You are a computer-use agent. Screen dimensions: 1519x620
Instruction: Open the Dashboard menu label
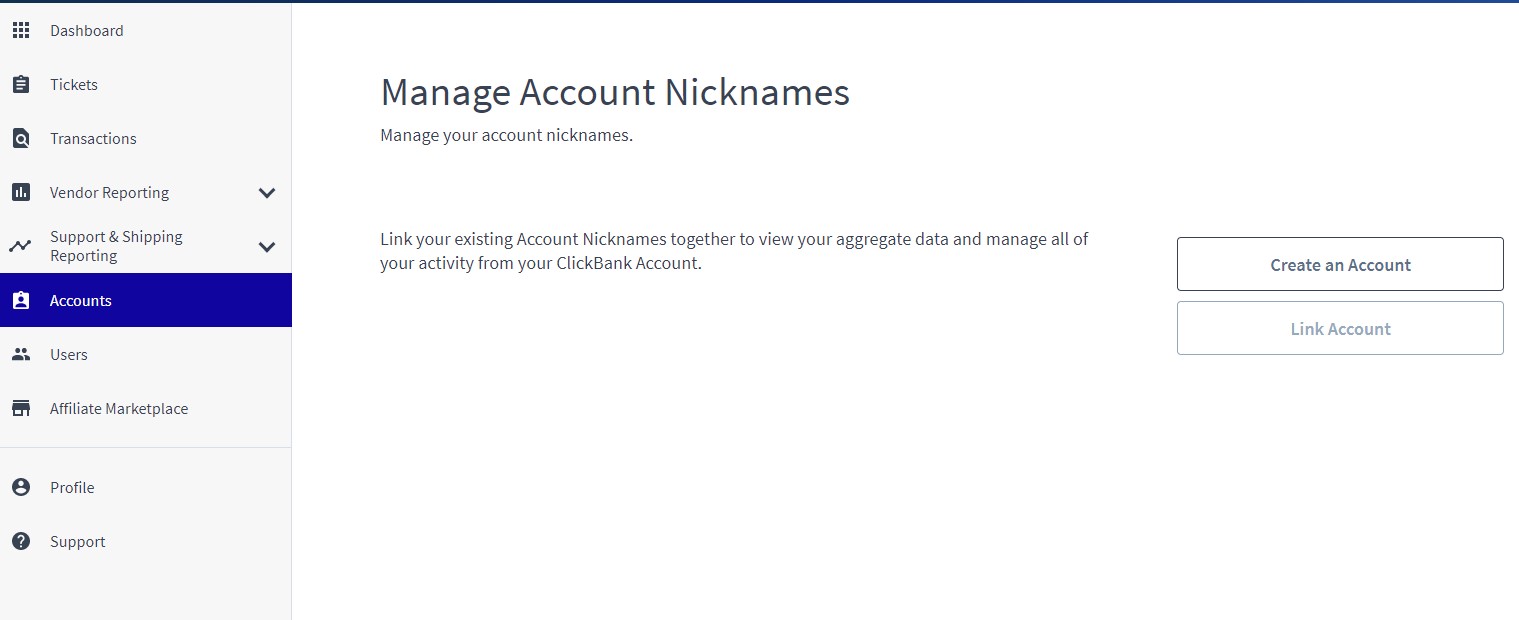click(87, 31)
